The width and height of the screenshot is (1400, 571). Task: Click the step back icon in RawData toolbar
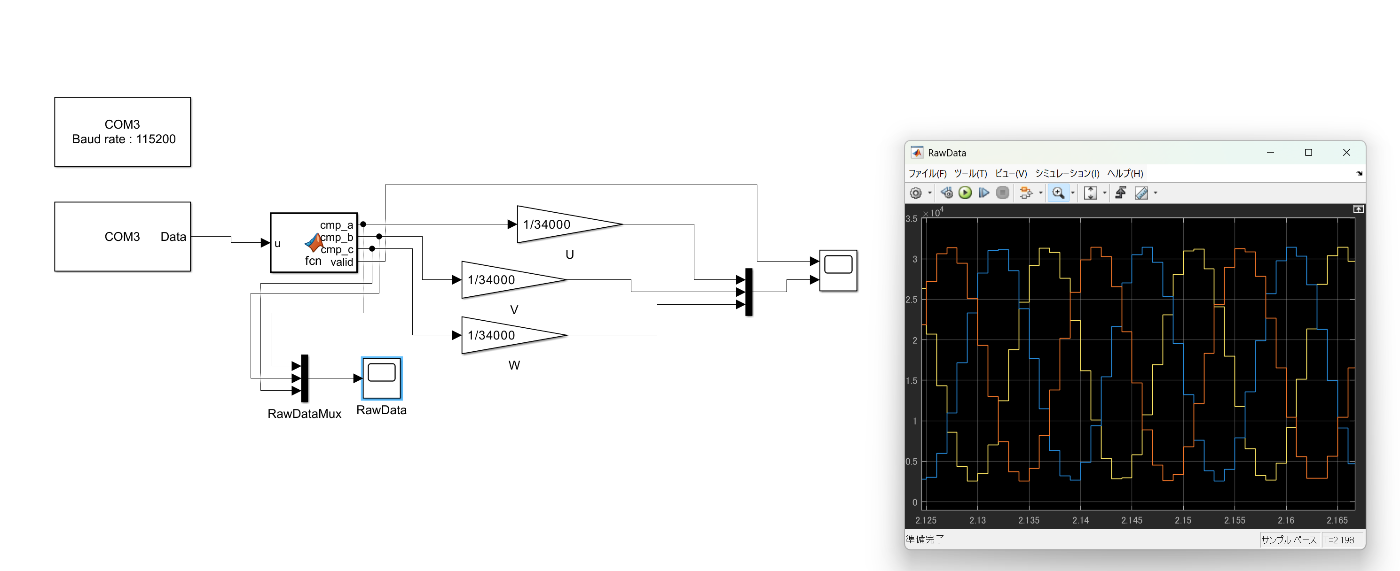tap(947, 192)
